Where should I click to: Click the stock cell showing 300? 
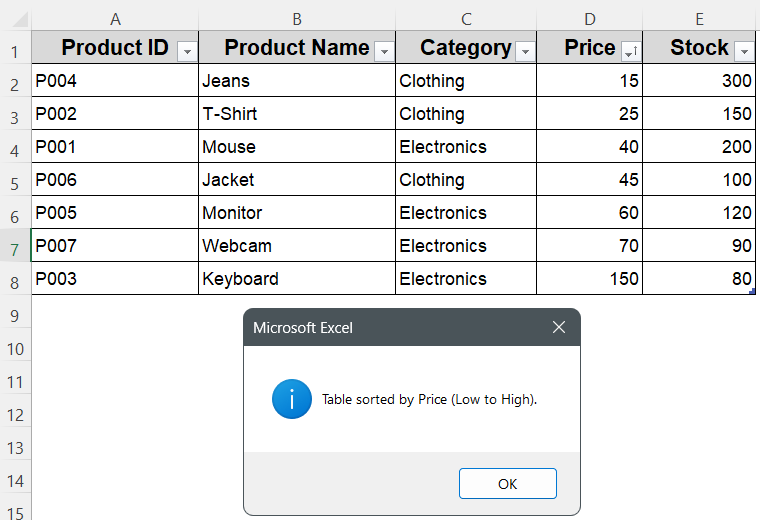(x=699, y=81)
